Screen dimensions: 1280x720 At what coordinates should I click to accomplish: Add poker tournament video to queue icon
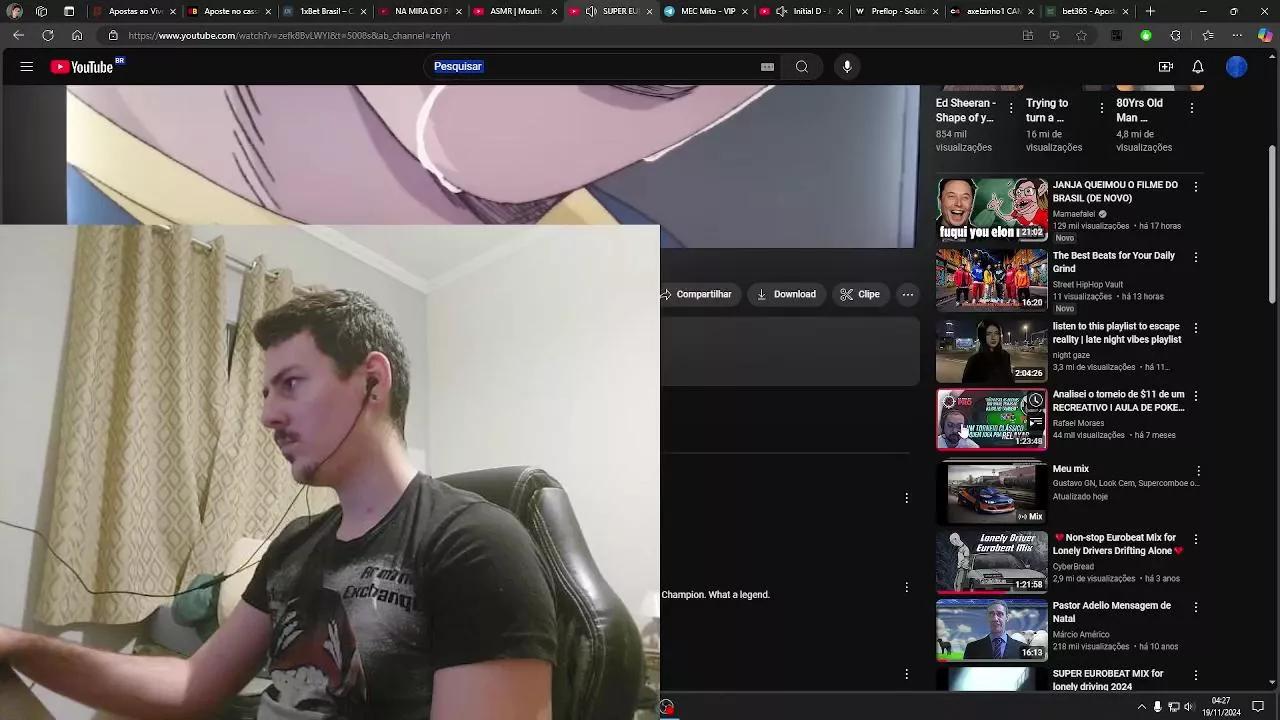(1035, 422)
